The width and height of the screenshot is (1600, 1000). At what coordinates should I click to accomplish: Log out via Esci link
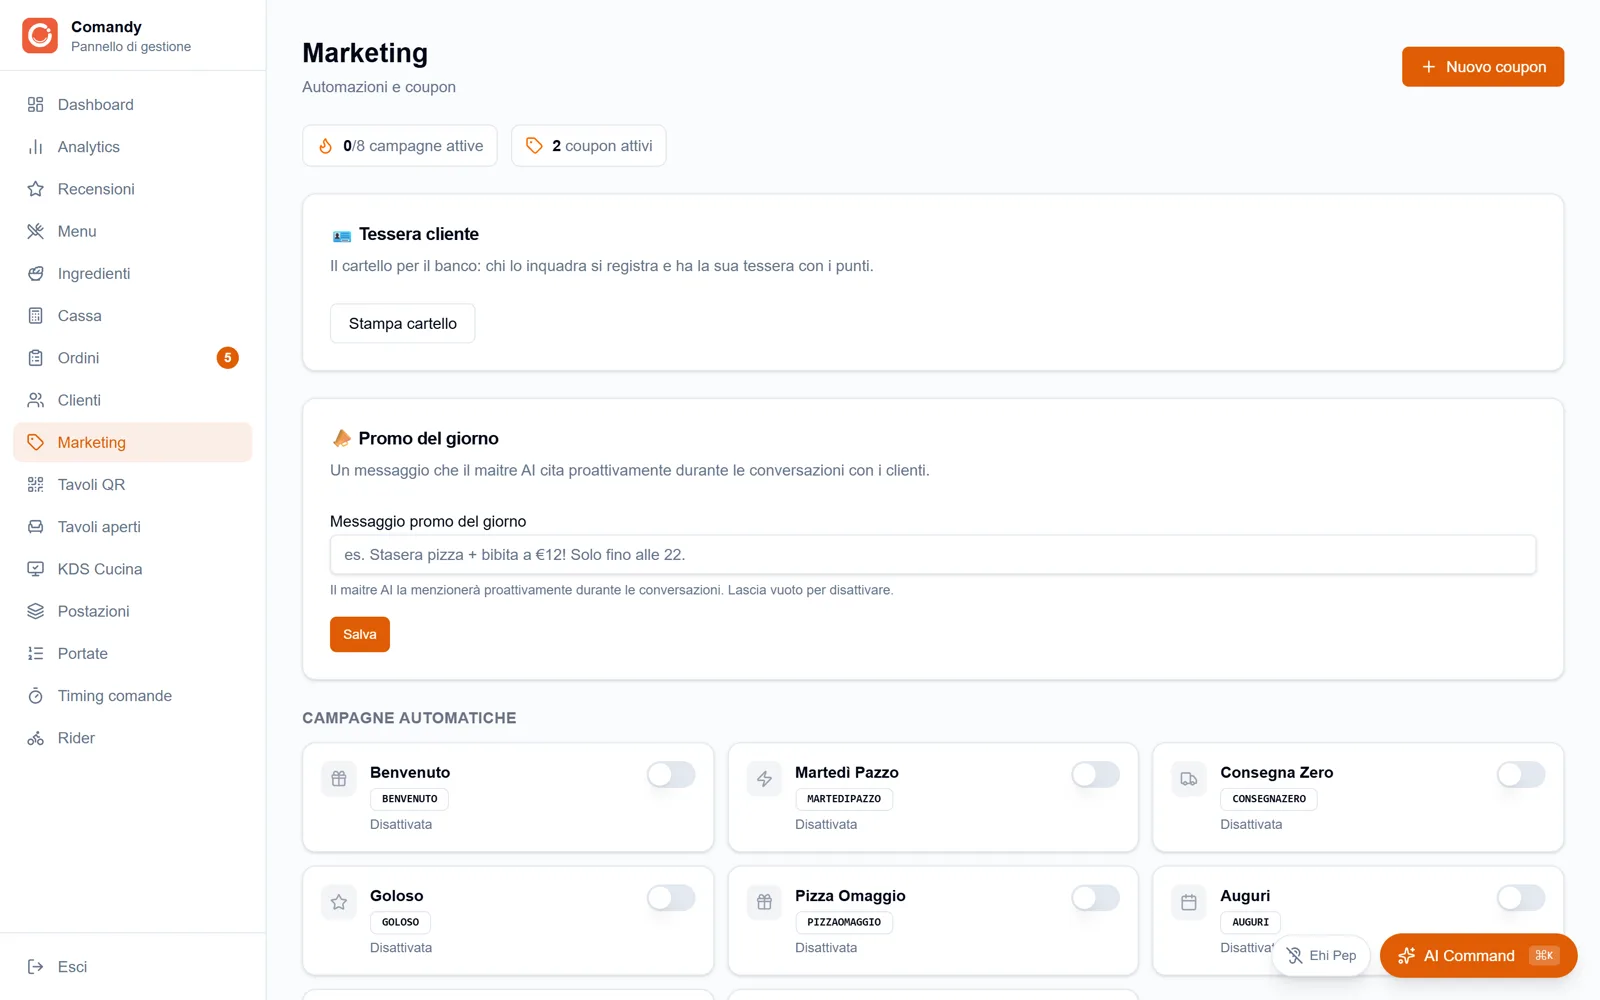[132, 967]
